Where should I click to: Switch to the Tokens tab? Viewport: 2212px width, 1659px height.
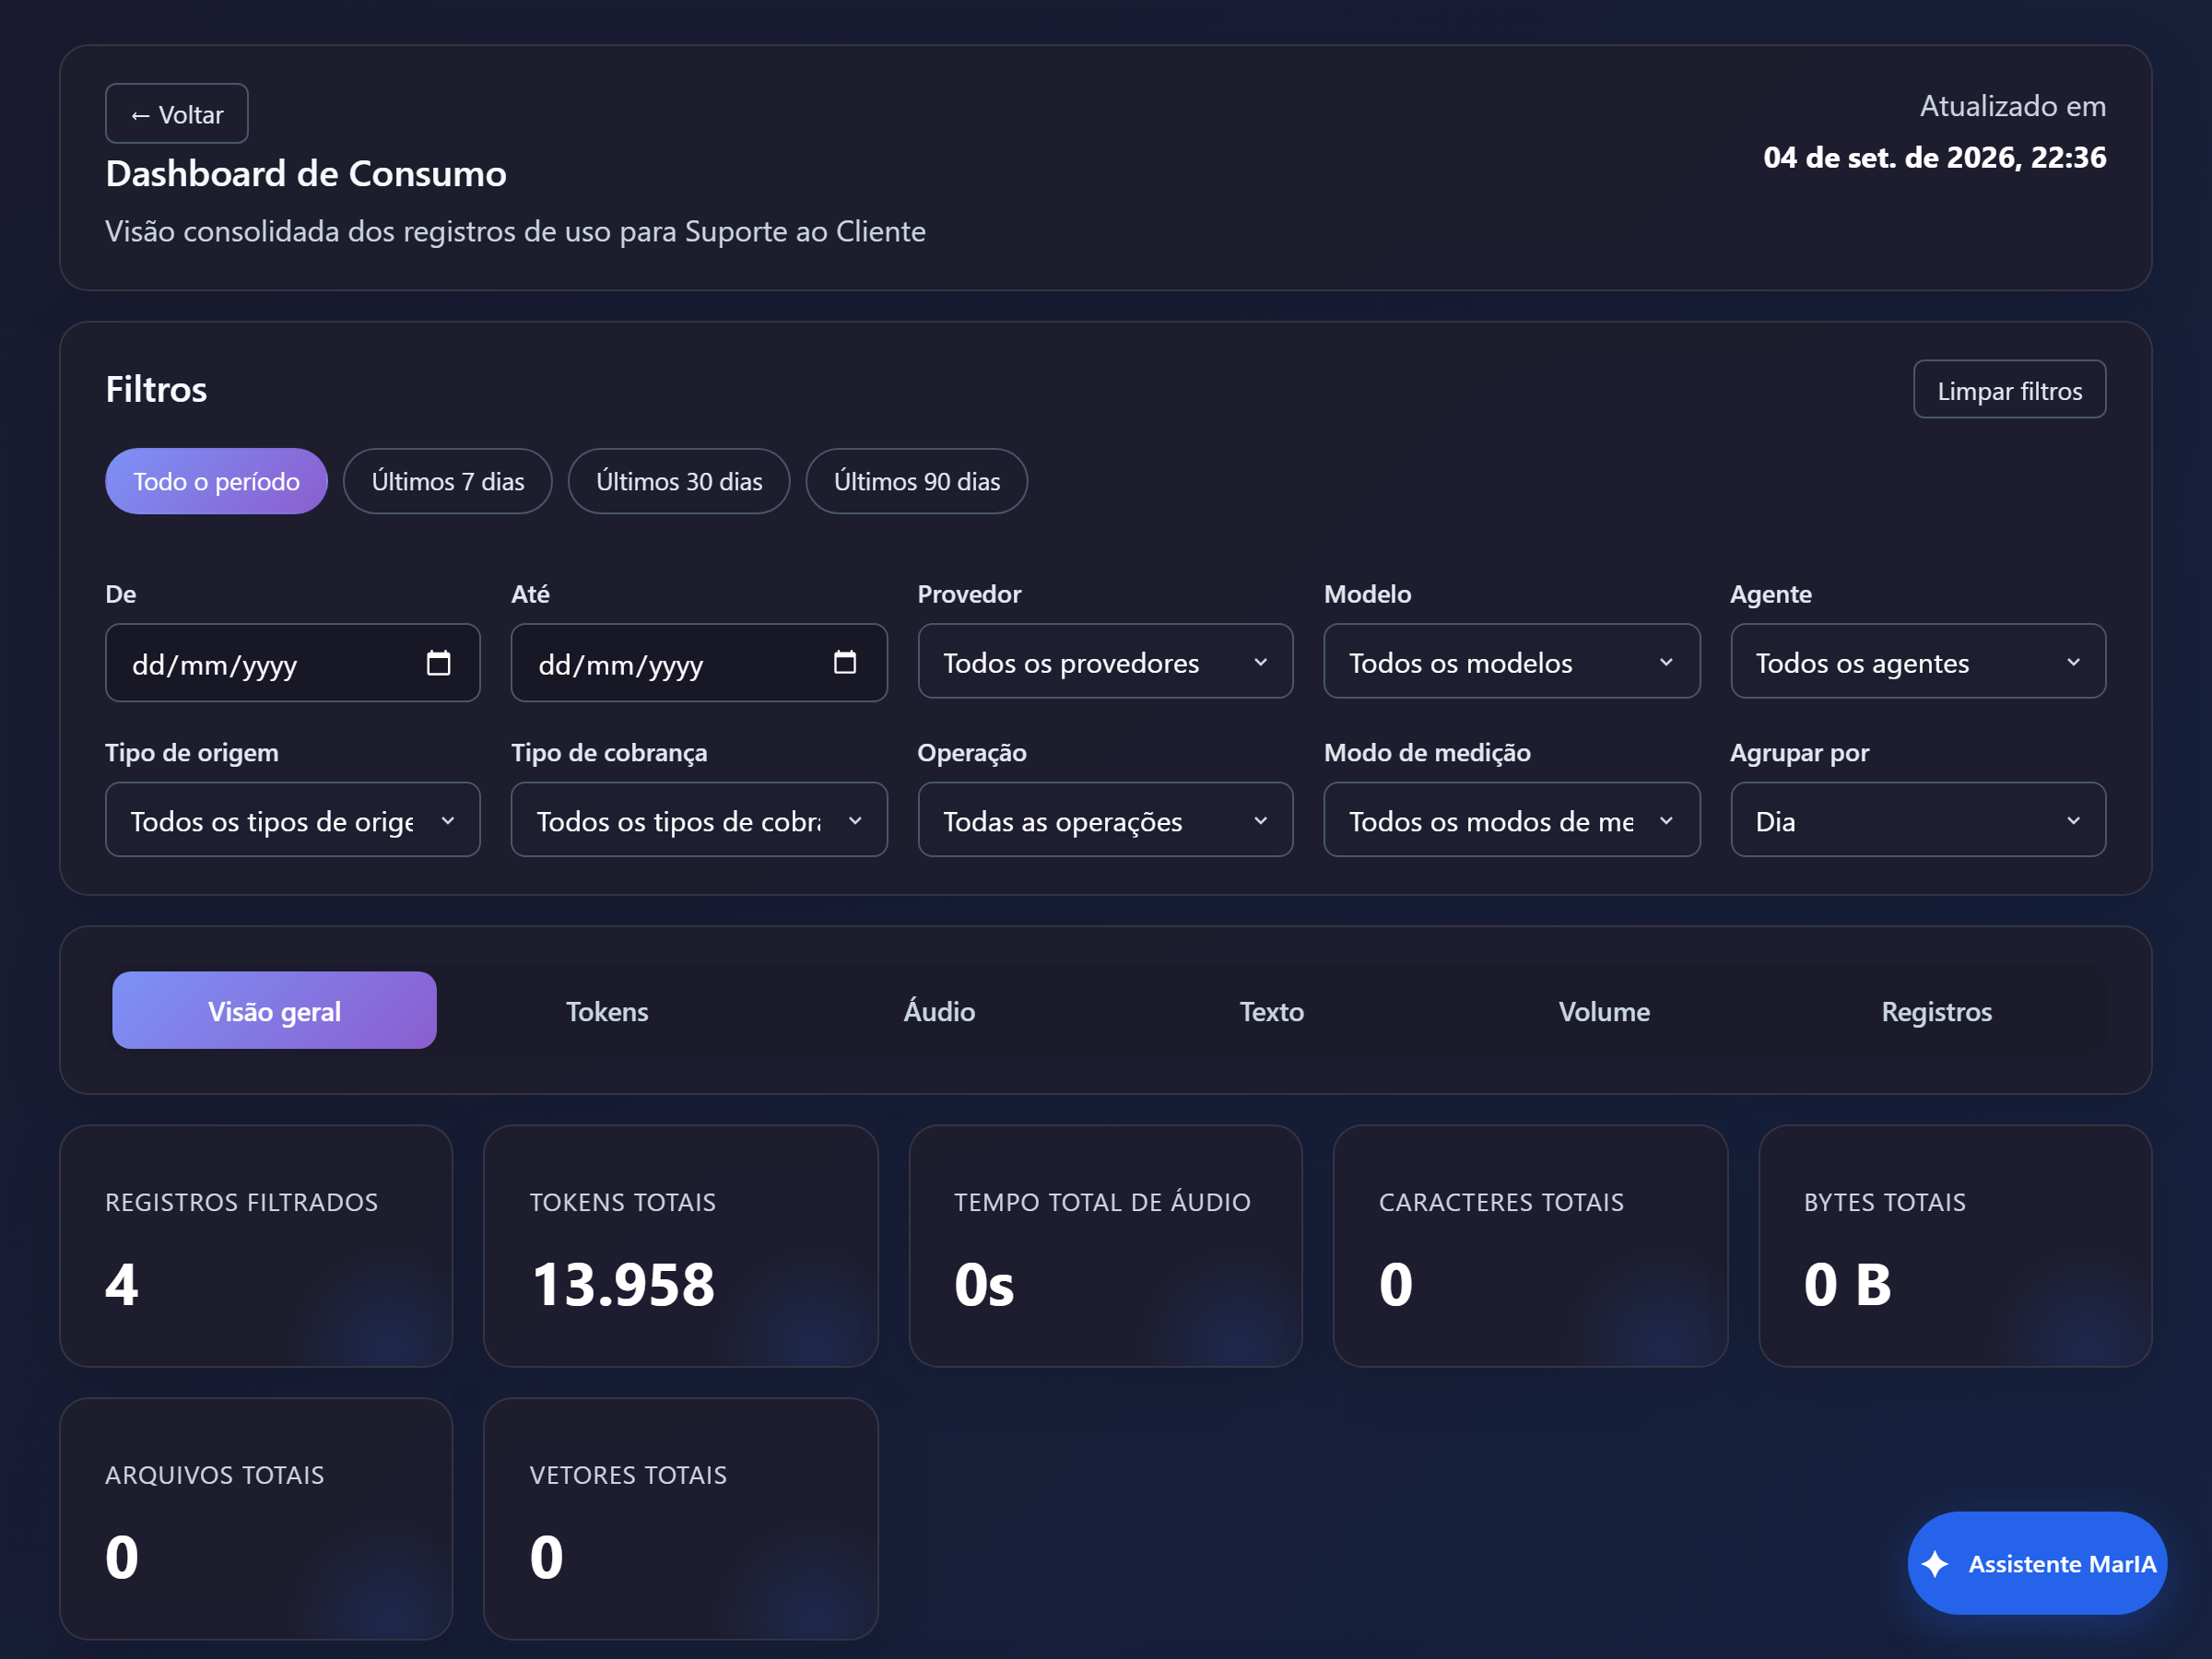[607, 1010]
